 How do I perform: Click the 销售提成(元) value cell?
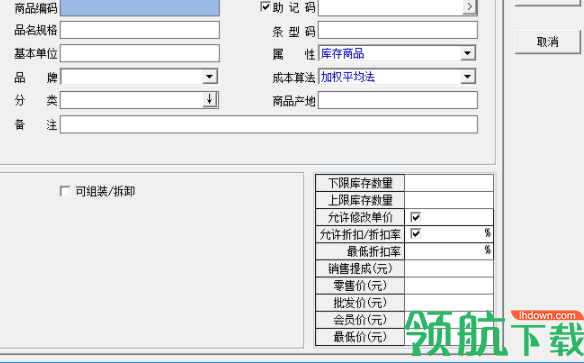coord(449,268)
